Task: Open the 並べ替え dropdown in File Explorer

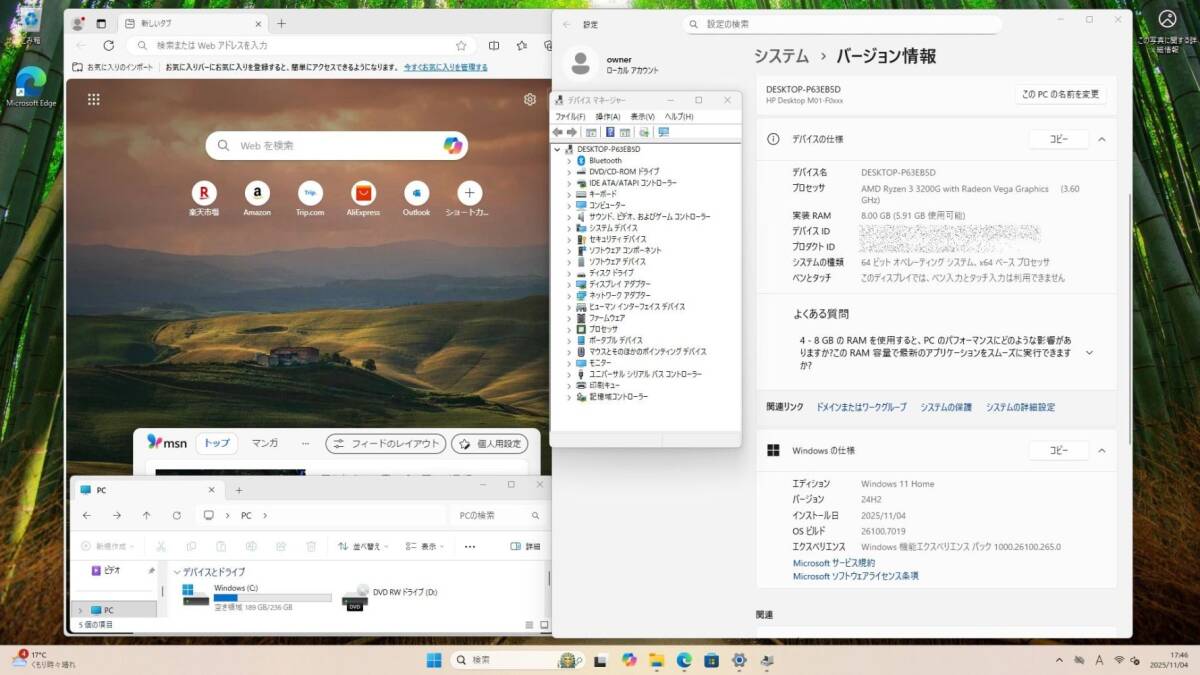Action: (x=363, y=547)
